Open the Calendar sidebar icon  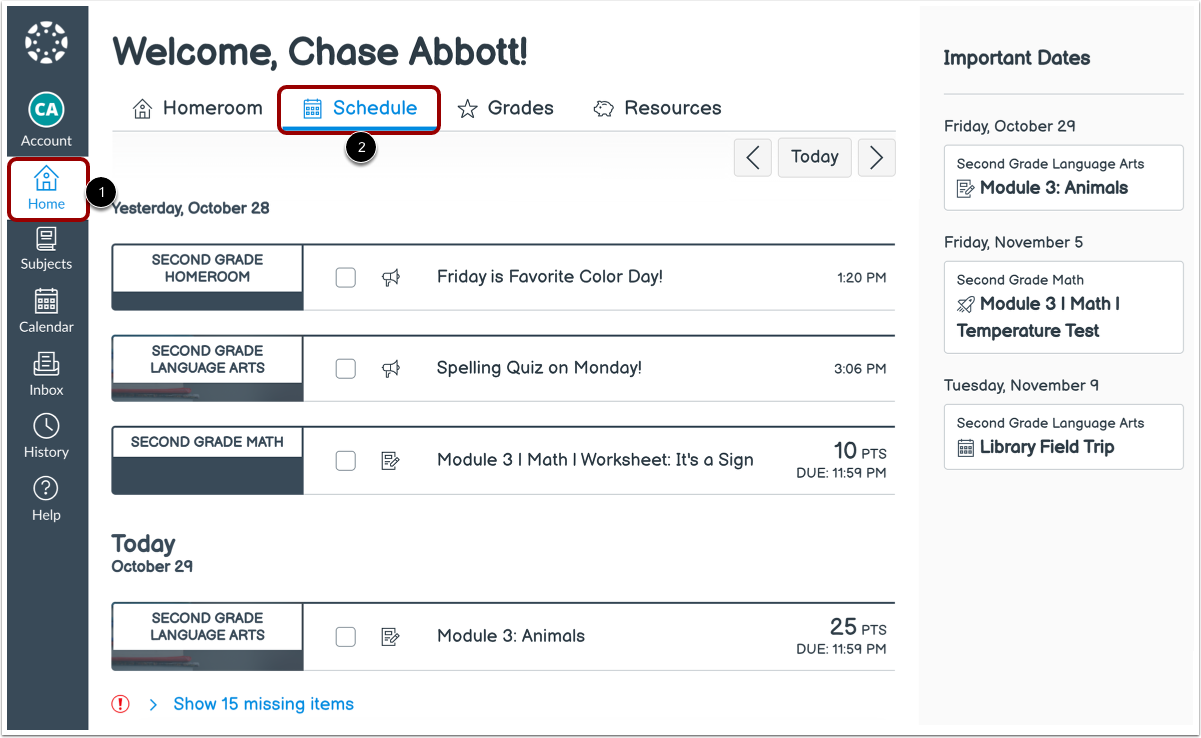point(46,311)
